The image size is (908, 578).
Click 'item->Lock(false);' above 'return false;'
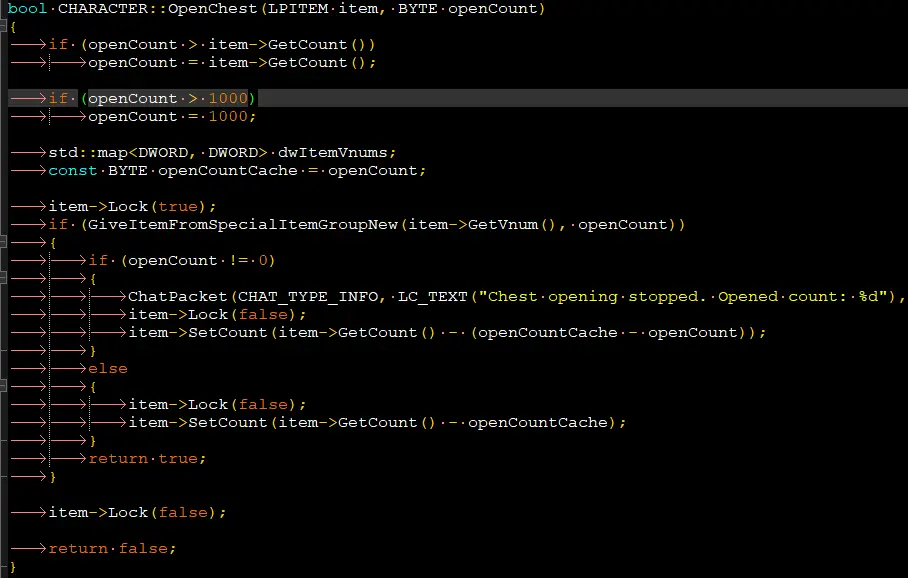pos(137,512)
